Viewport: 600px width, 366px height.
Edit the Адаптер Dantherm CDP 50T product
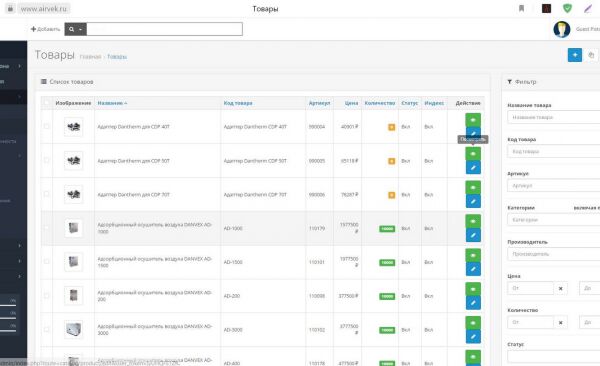coord(473,167)
